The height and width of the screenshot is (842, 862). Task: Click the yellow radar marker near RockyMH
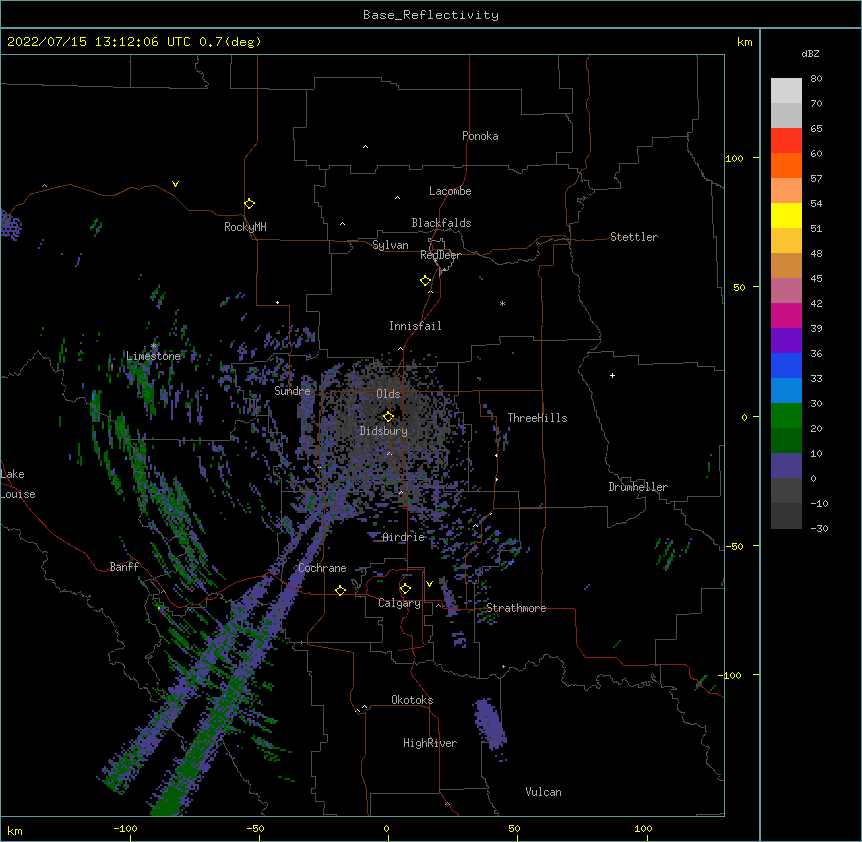coord(249,204)
